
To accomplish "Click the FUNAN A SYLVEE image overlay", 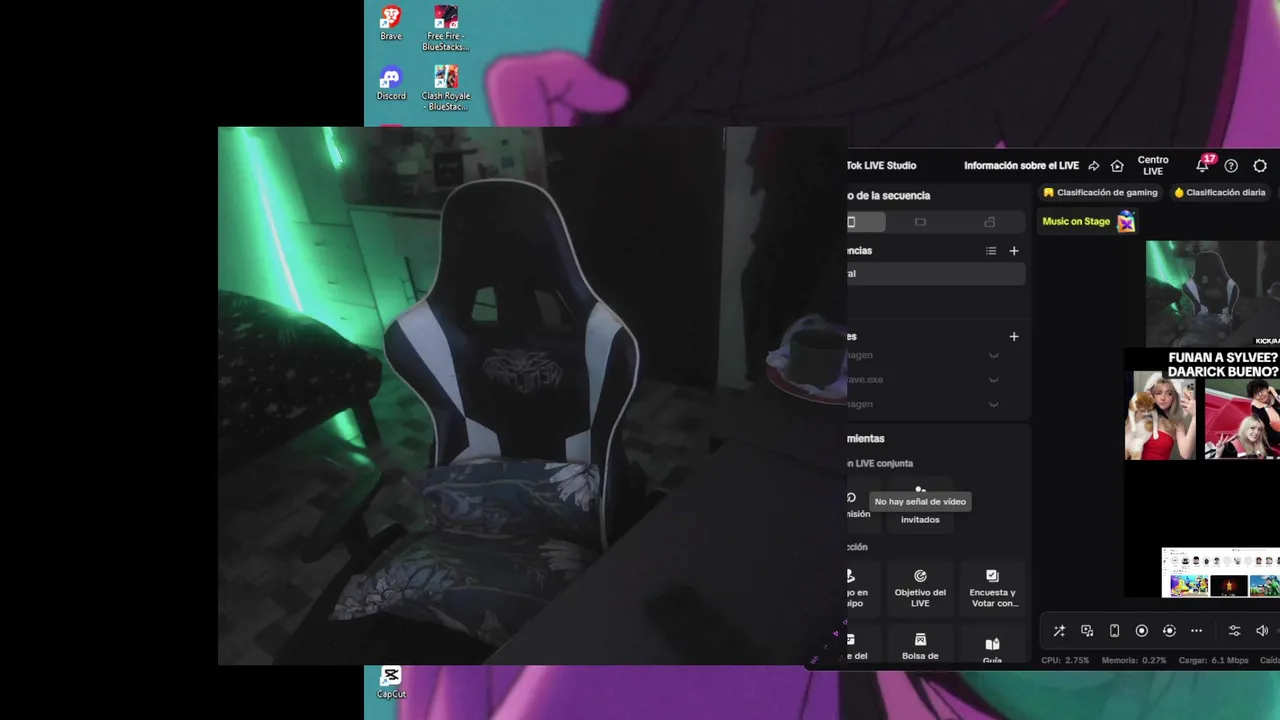I will click(1202, 404).
